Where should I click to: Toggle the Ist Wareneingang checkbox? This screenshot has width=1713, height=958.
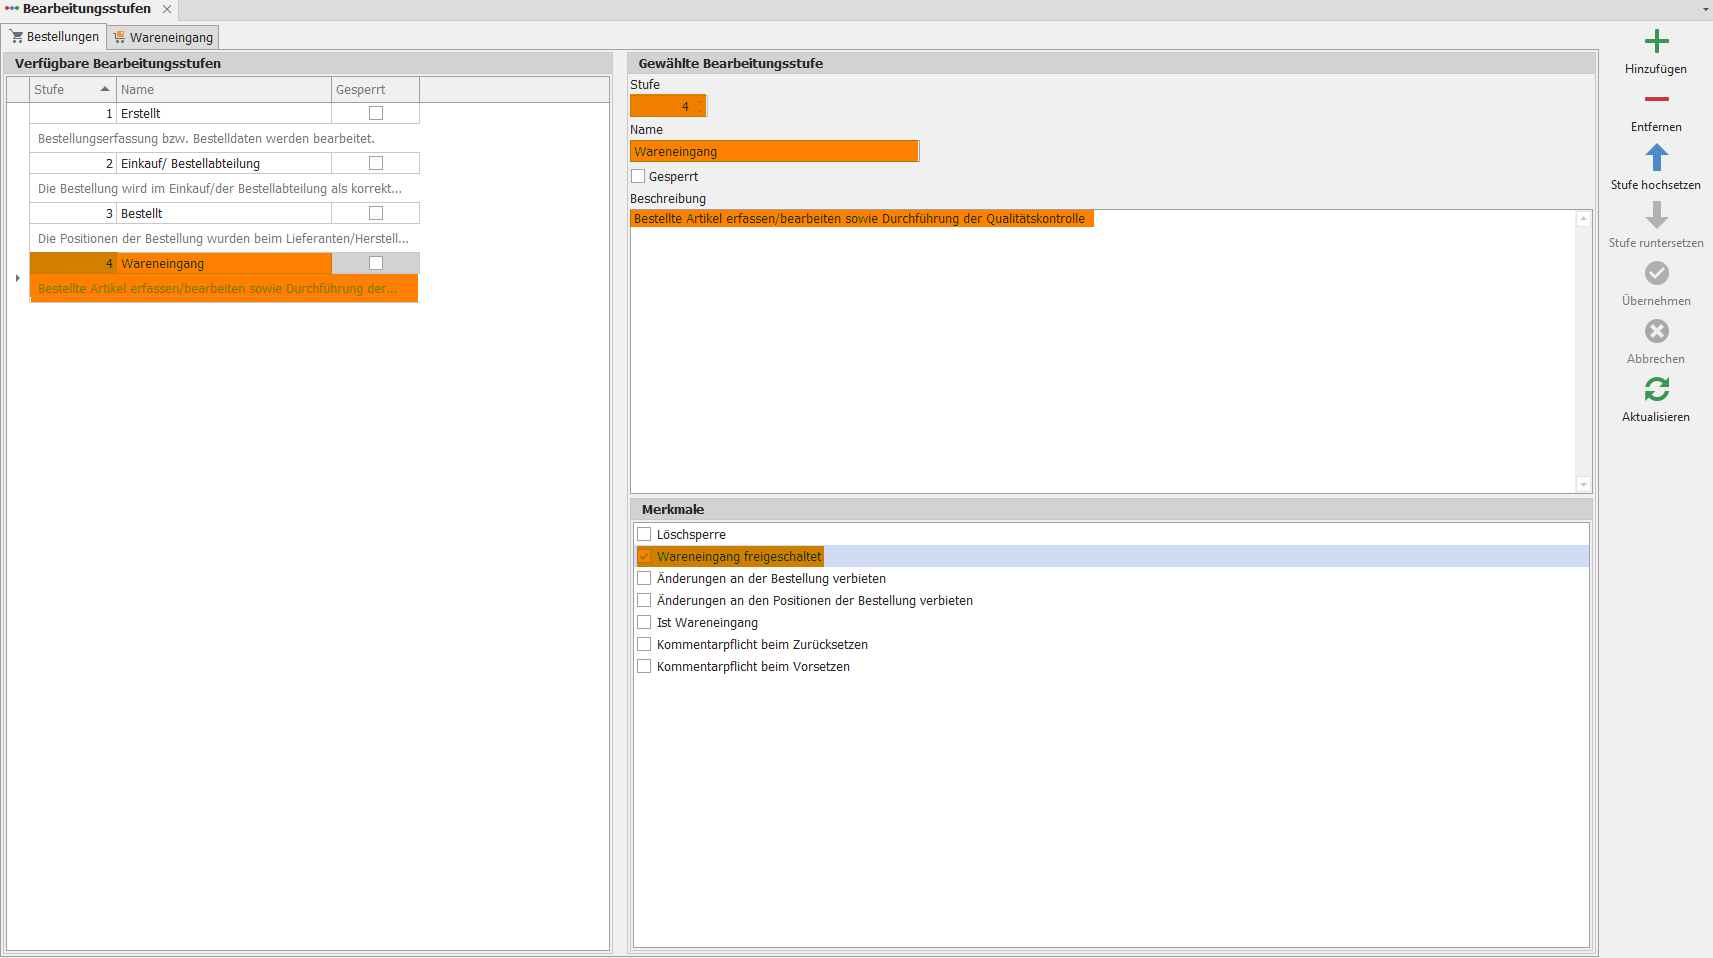pyautogui.click(x=645, y=623)
